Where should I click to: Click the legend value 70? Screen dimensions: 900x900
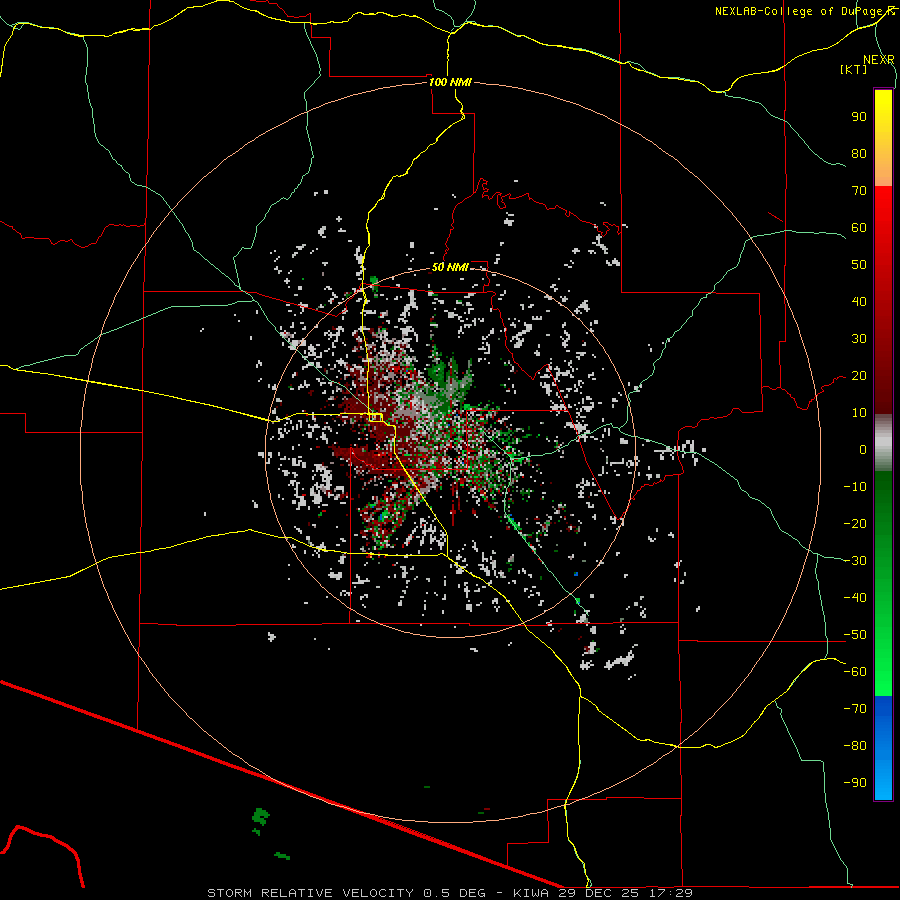click(859, 191)
